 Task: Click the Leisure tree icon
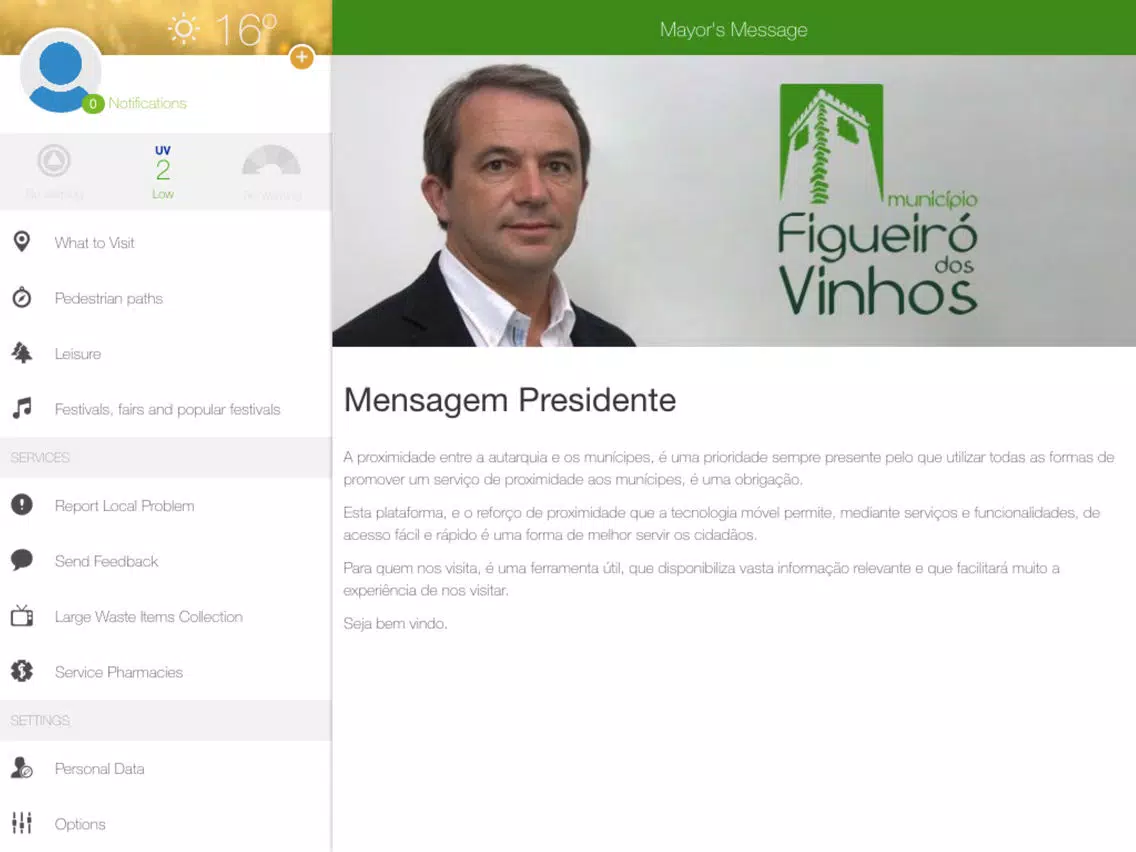coord(22,353)
